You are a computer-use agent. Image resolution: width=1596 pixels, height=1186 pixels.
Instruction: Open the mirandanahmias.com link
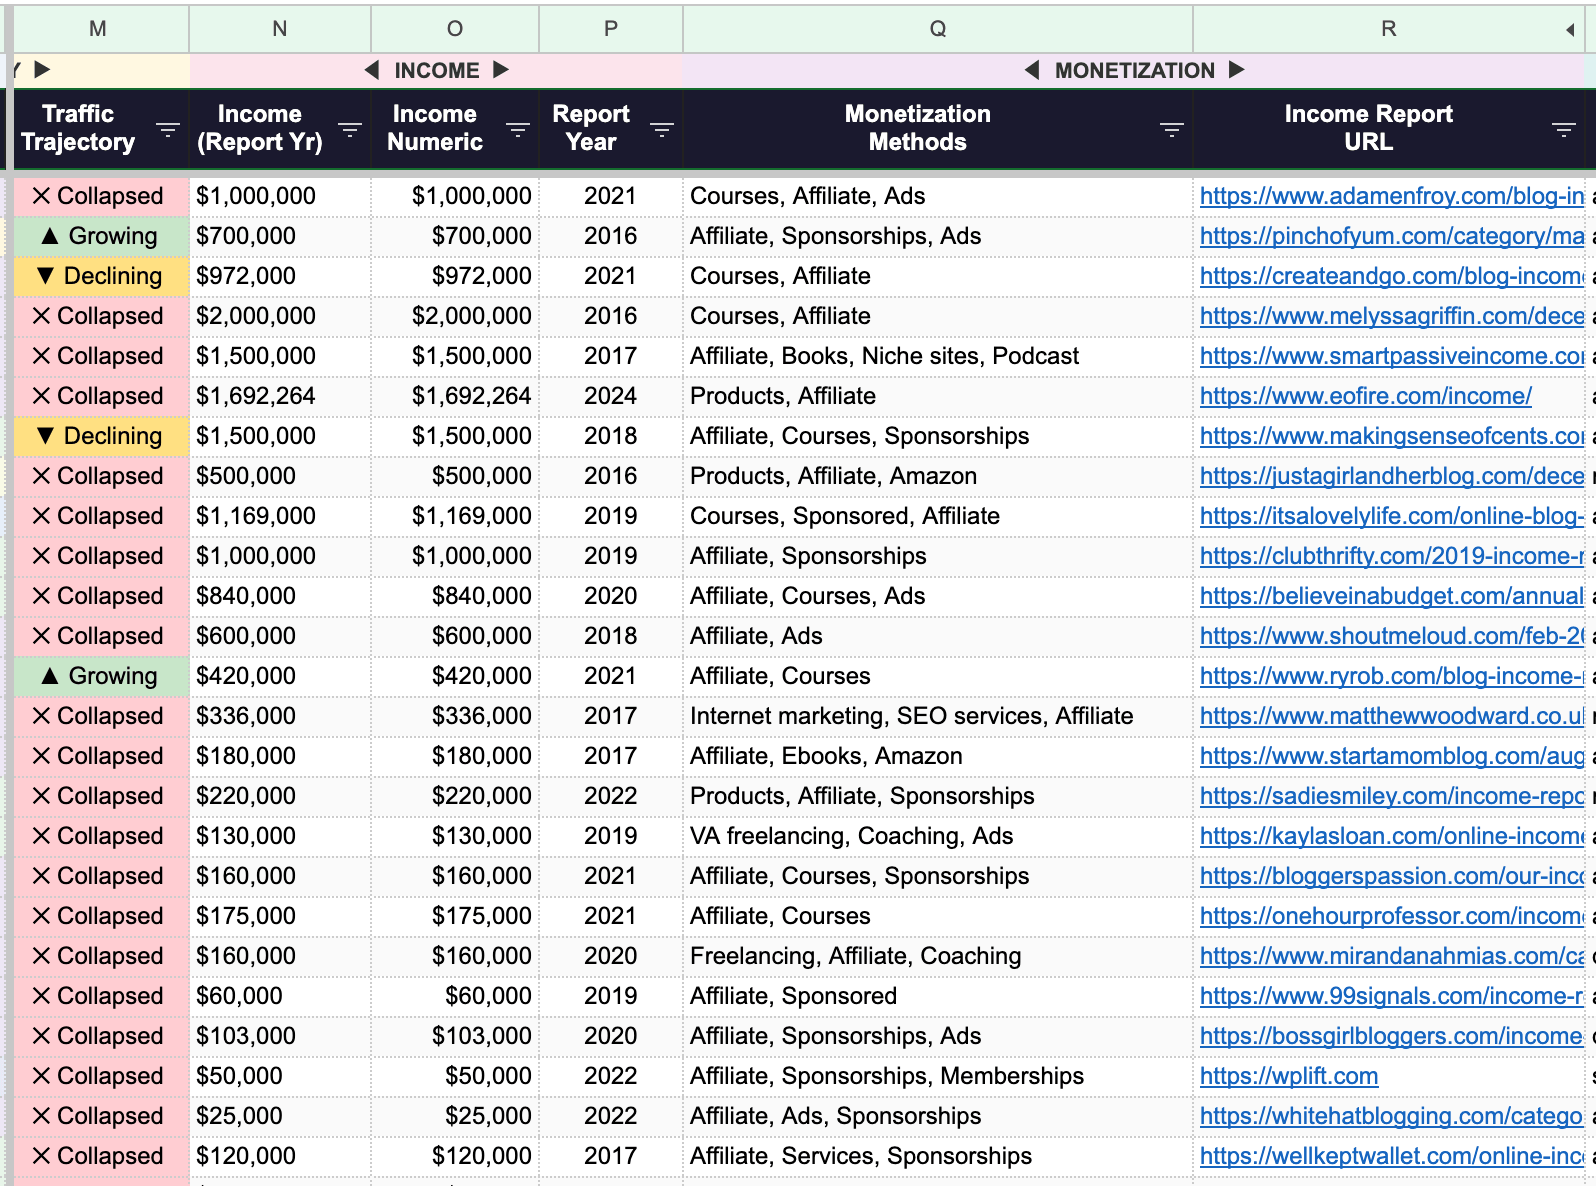1391,956
